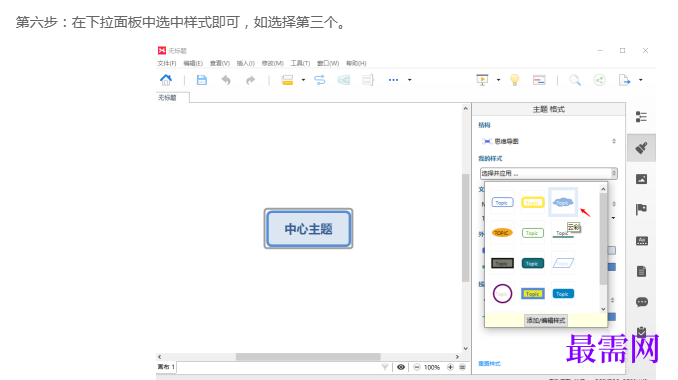678x380 pixels.
Task: Click the green summary bracket icon
Action: coord(368,80)
